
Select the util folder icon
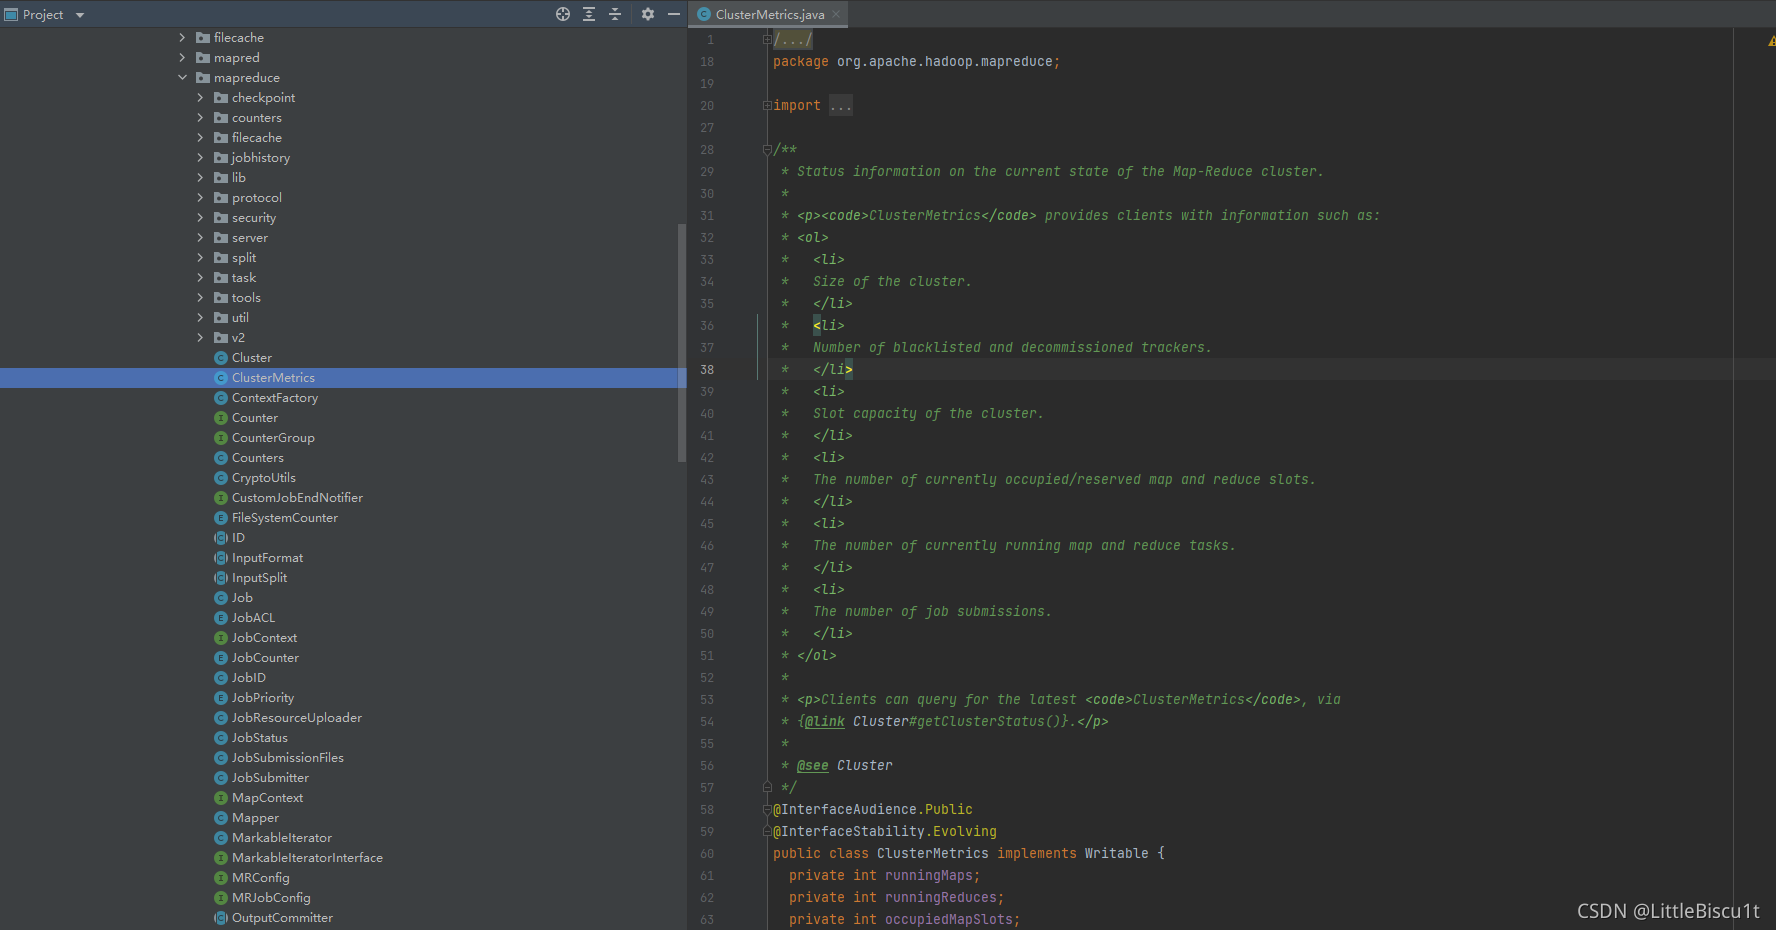click(221, 317)
